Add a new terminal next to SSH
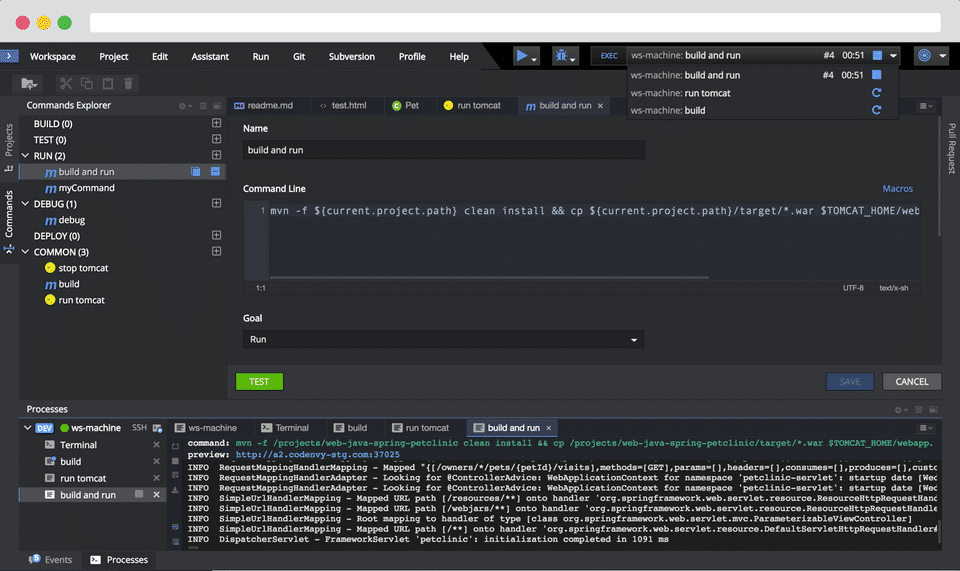The height and width of the screenshot is (571, 960). tap(157, 428)
